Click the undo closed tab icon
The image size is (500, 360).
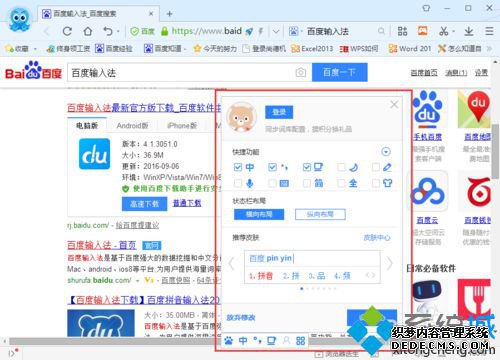[108, 31]
